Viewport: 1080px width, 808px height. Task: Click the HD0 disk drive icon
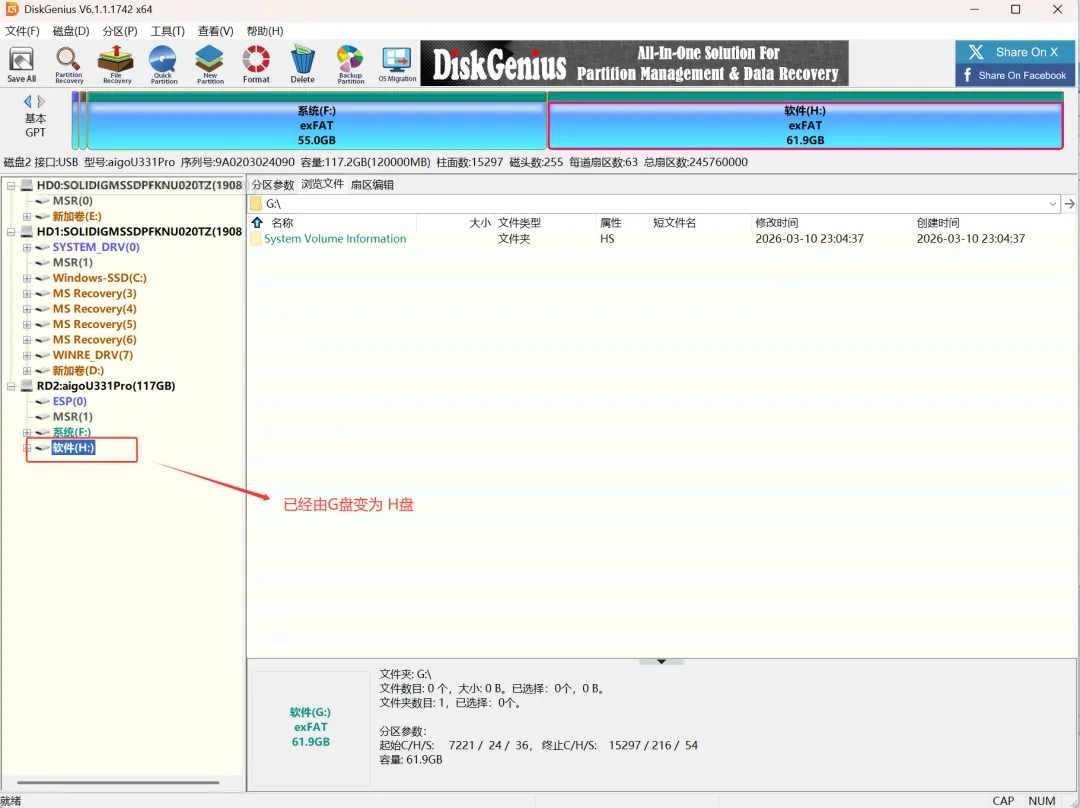[x=27, y=185]
